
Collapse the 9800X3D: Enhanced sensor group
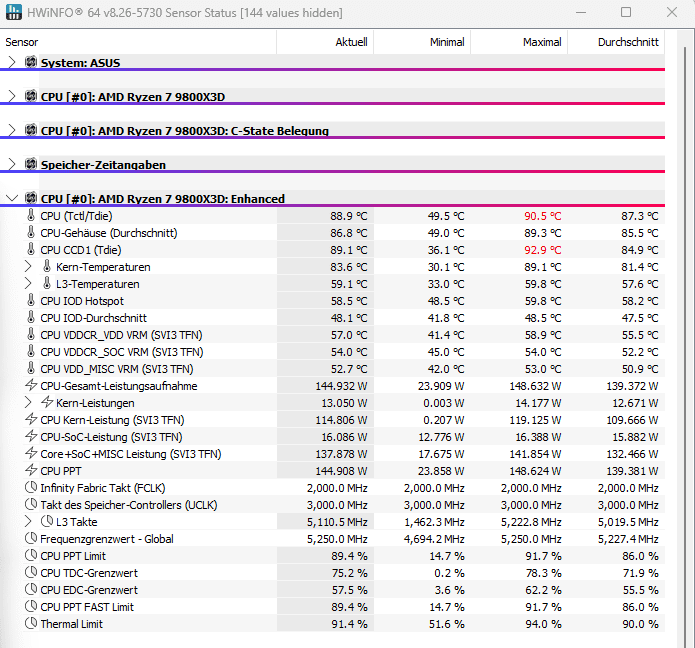(12, 198)
